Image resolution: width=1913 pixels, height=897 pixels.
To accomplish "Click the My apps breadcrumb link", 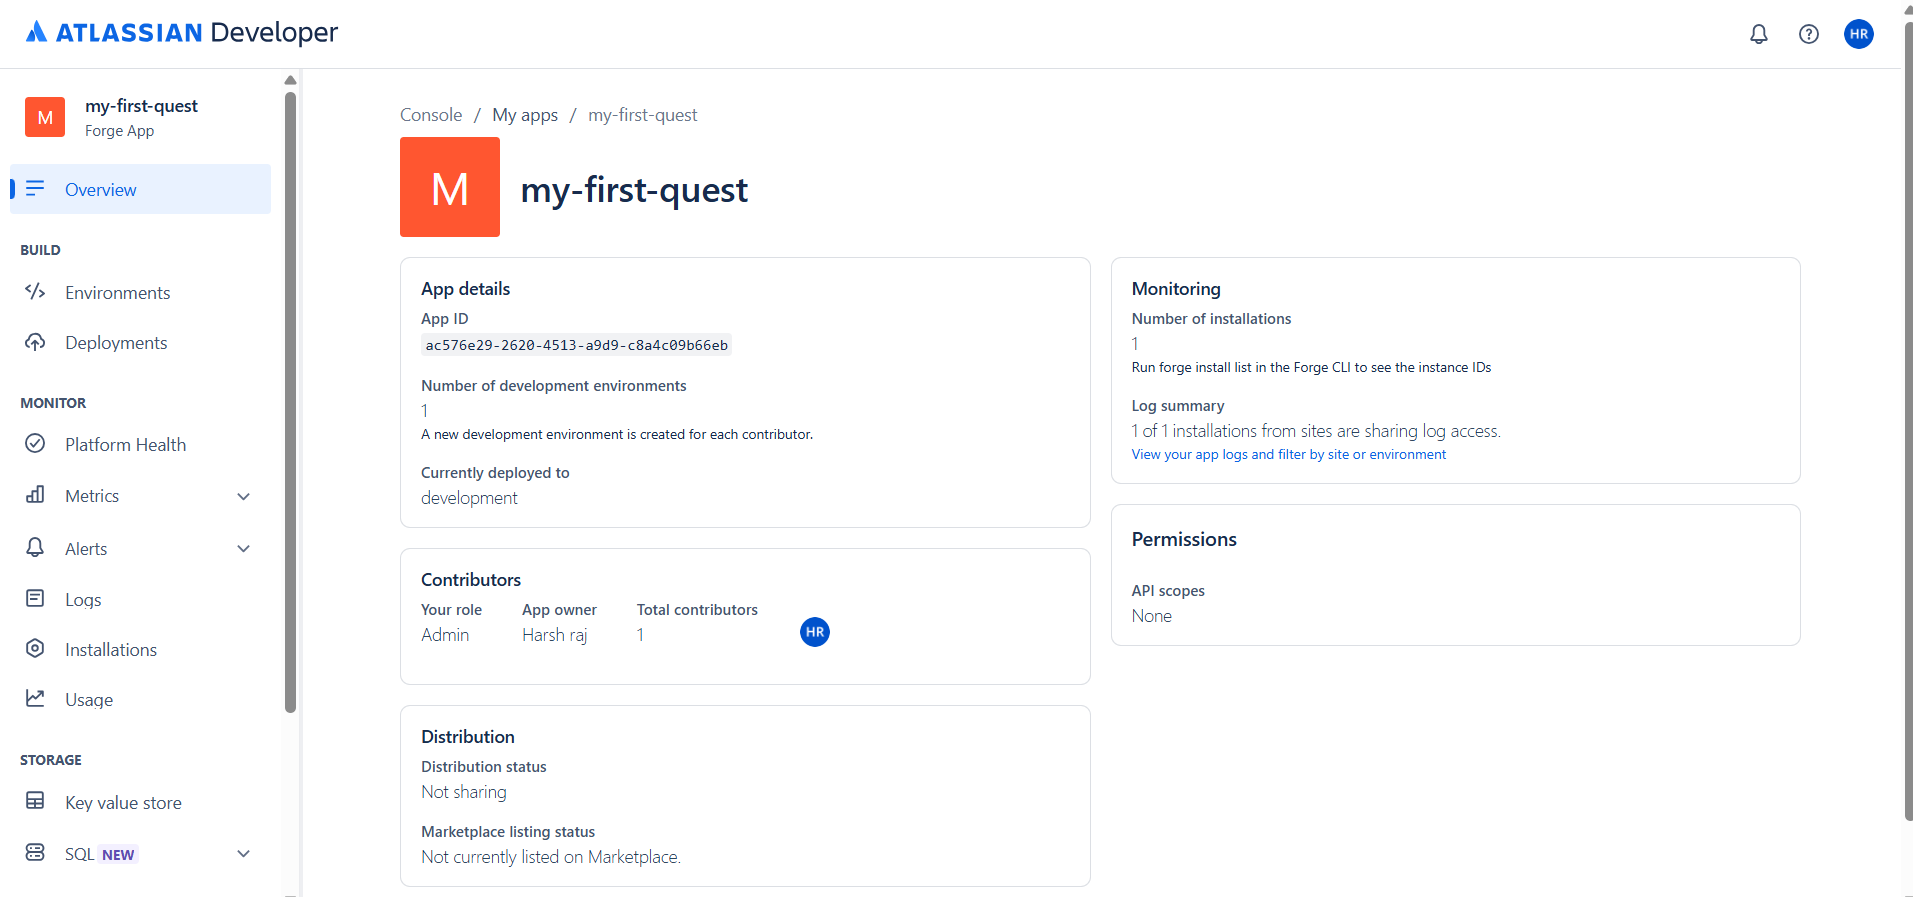I will click(525, 115).
